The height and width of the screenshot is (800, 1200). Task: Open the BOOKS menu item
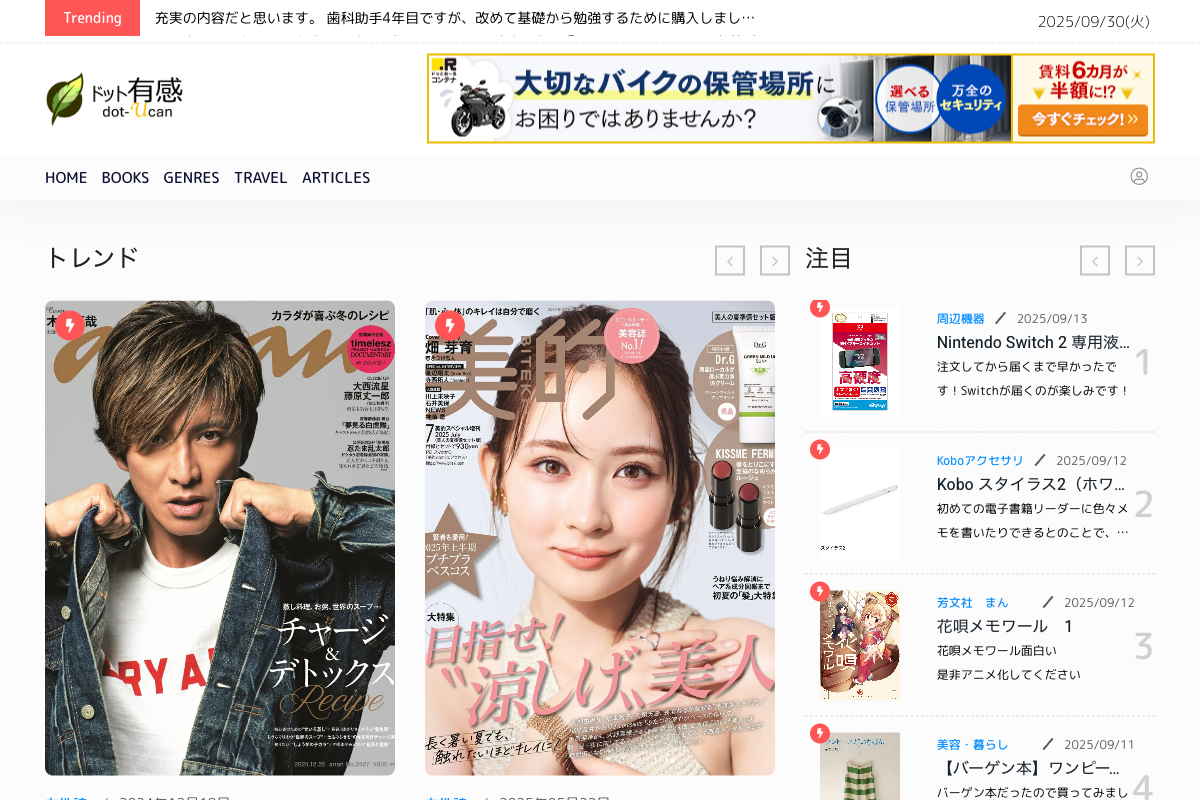pos(125,177)
